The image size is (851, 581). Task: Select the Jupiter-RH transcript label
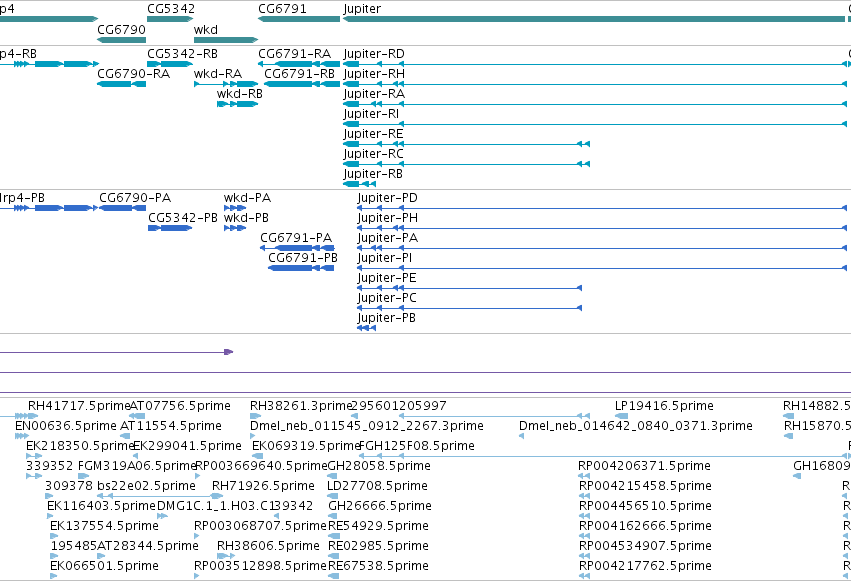coord(374,74)
